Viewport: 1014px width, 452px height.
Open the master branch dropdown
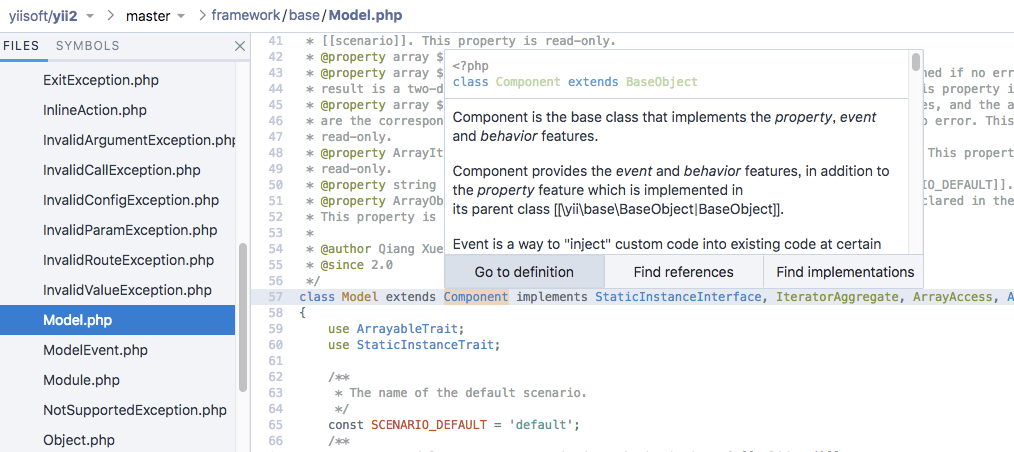pos(155,16)
